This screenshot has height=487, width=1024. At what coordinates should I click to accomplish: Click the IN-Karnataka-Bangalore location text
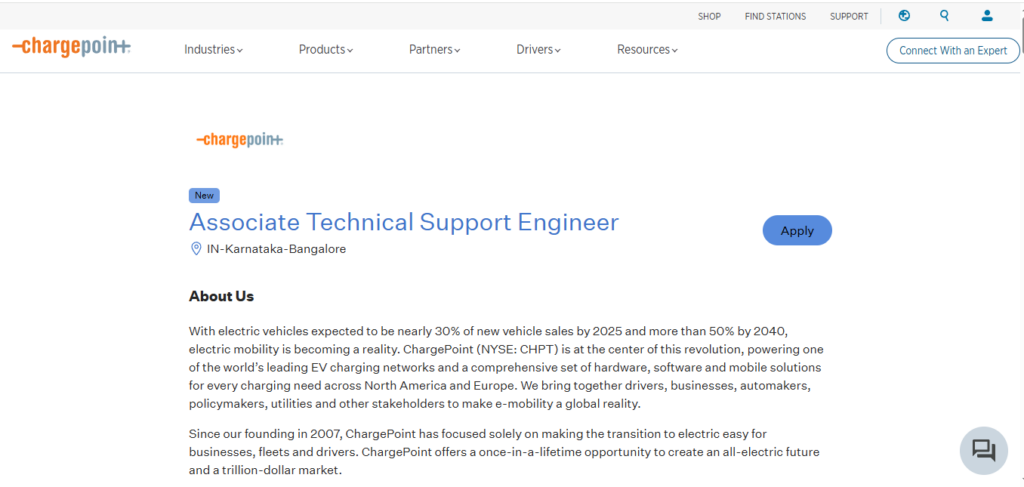pyautogui.click(x=276, y=249)
